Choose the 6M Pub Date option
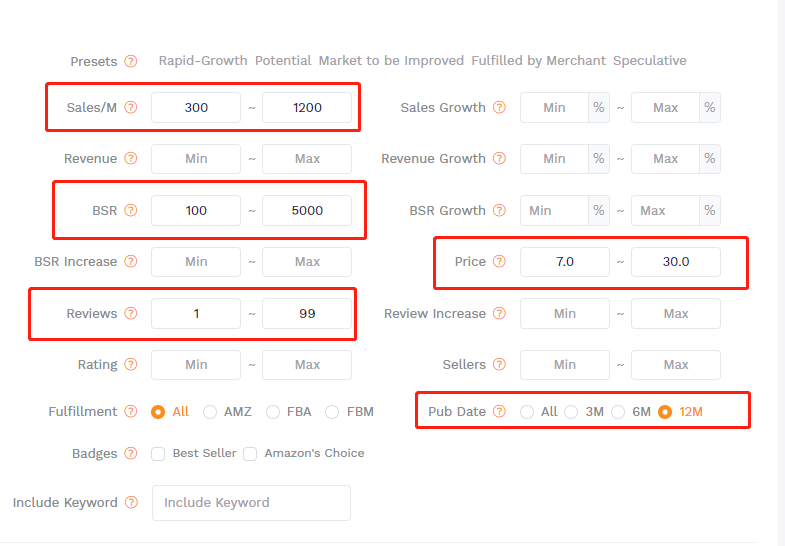785x546 pixels. click(618, 412)
